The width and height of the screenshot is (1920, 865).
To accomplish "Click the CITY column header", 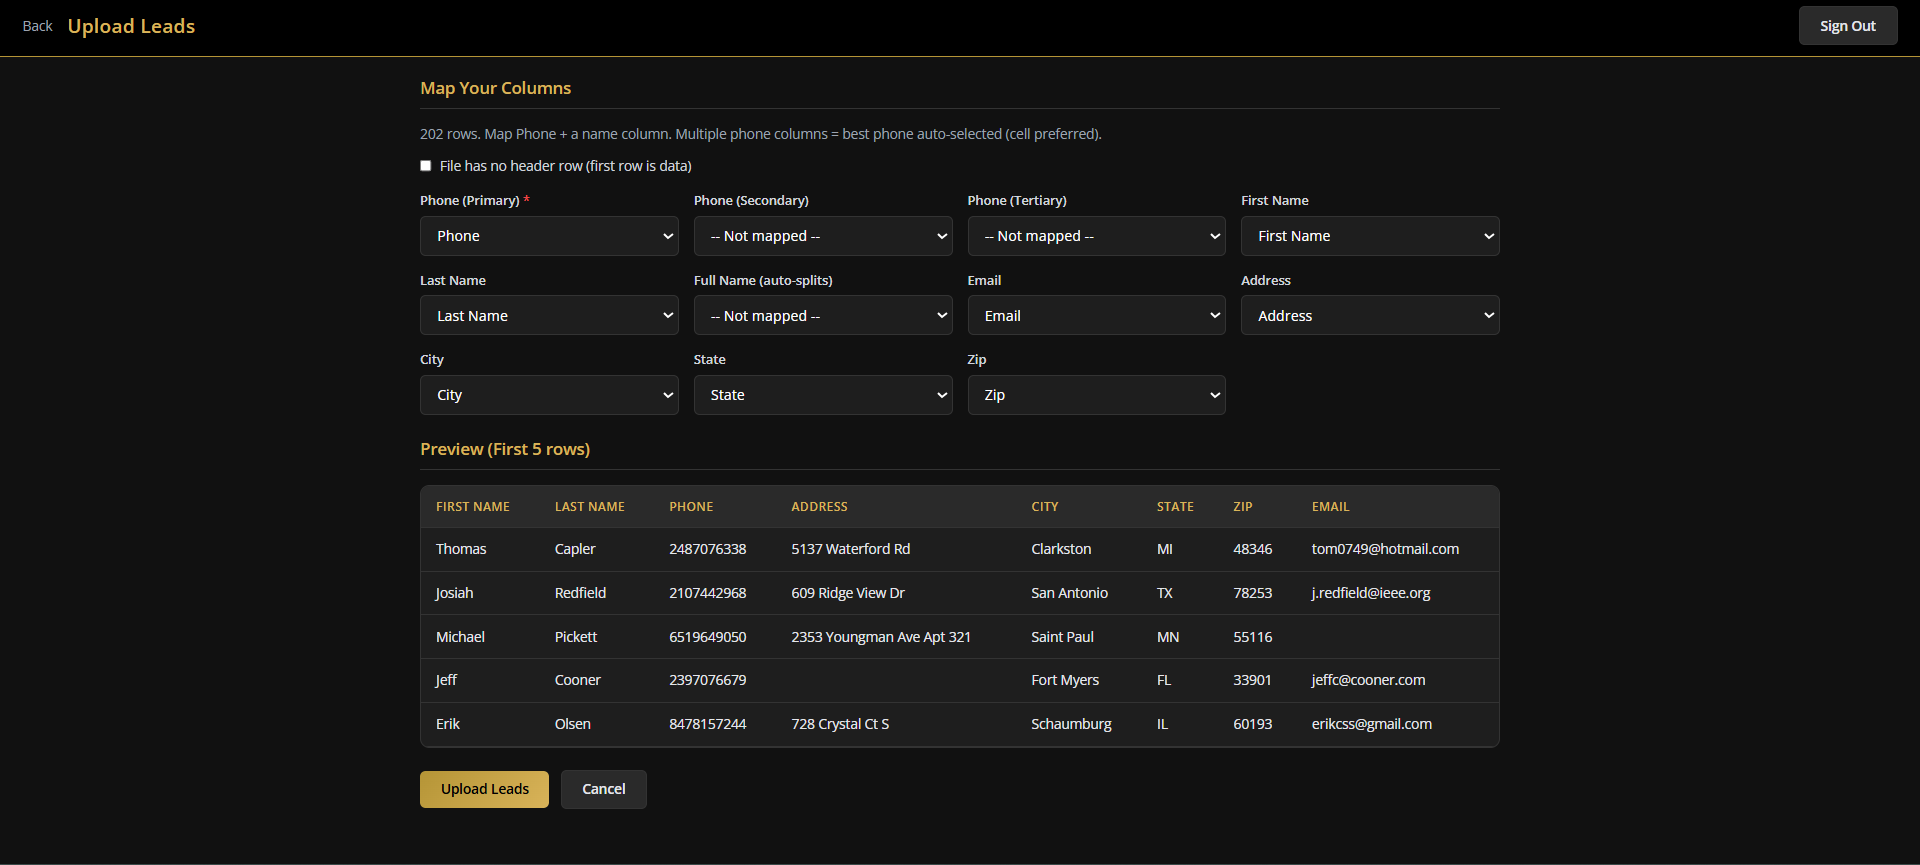I will [1045, 507].
